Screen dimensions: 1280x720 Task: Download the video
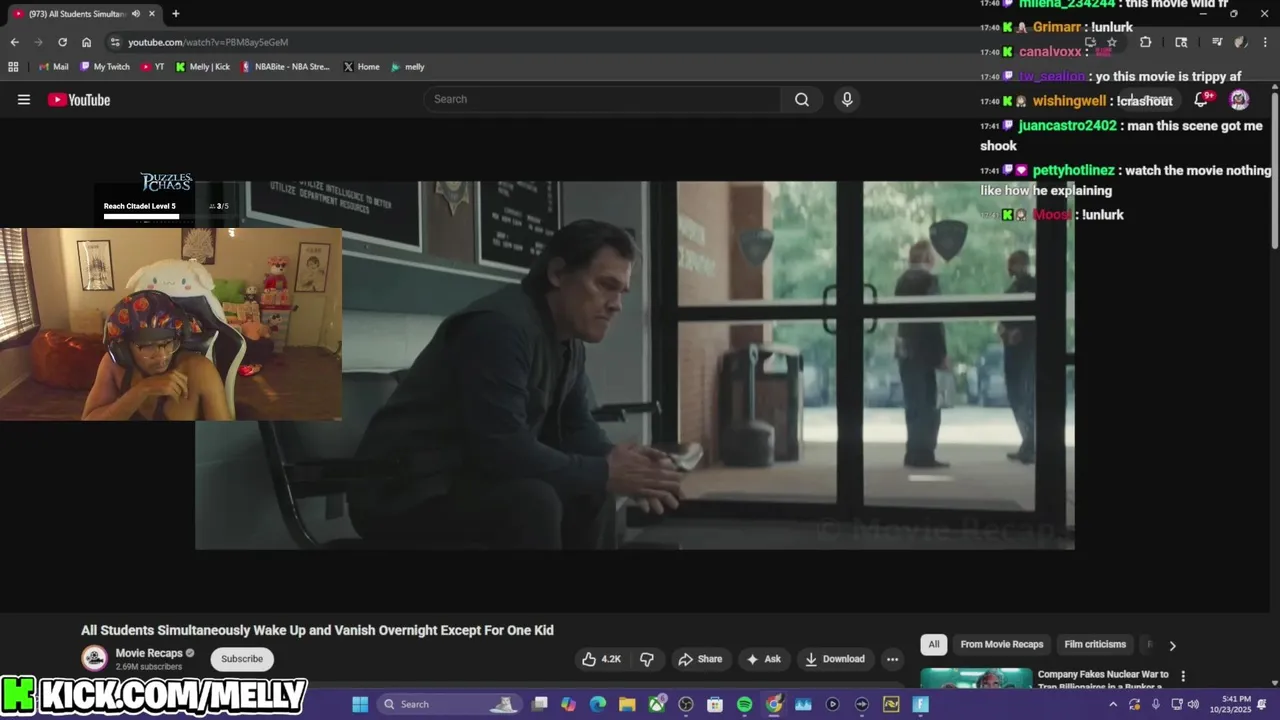tap(835, 659)
